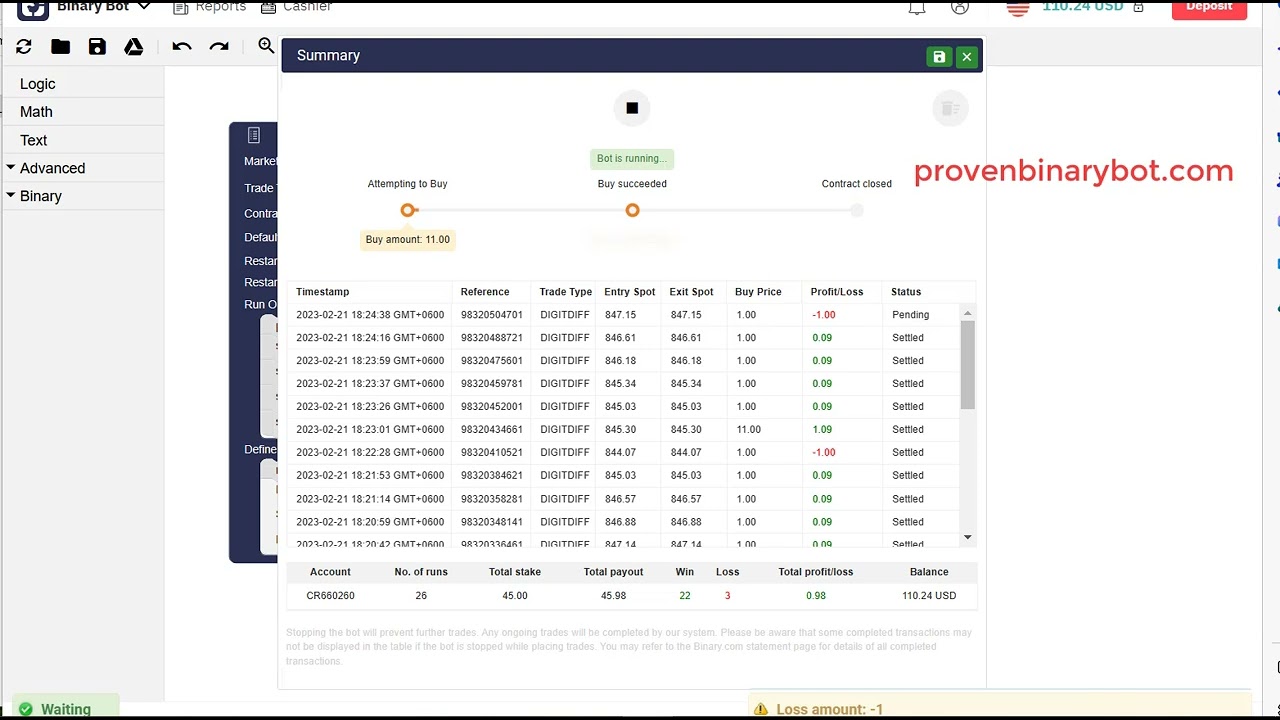The width and height of the screenshot is (1280, 720).
Task: Open the Cashier menu
Action: click(x=296, y=7)
